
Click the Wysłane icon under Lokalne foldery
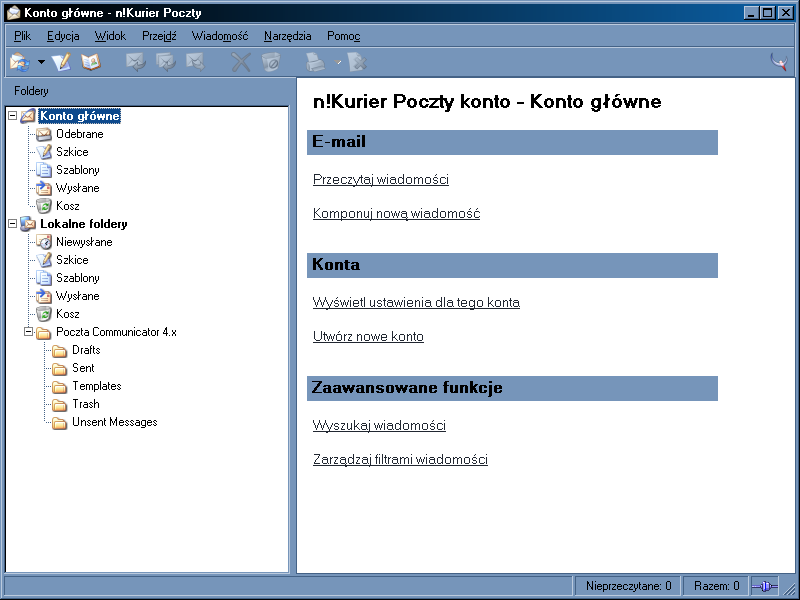tap(44, 296)
